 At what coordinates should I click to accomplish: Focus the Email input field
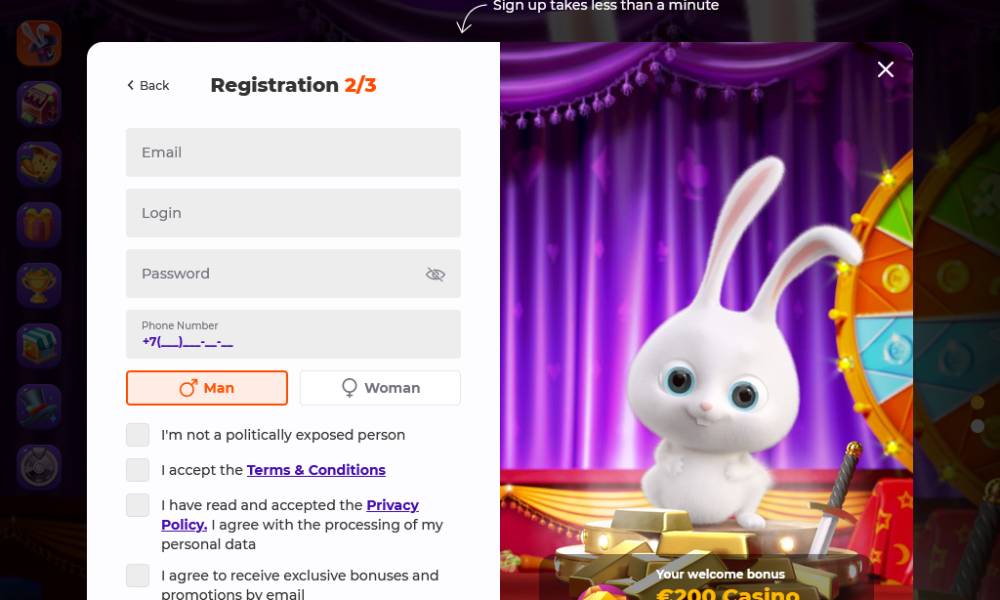coord(293,152)
